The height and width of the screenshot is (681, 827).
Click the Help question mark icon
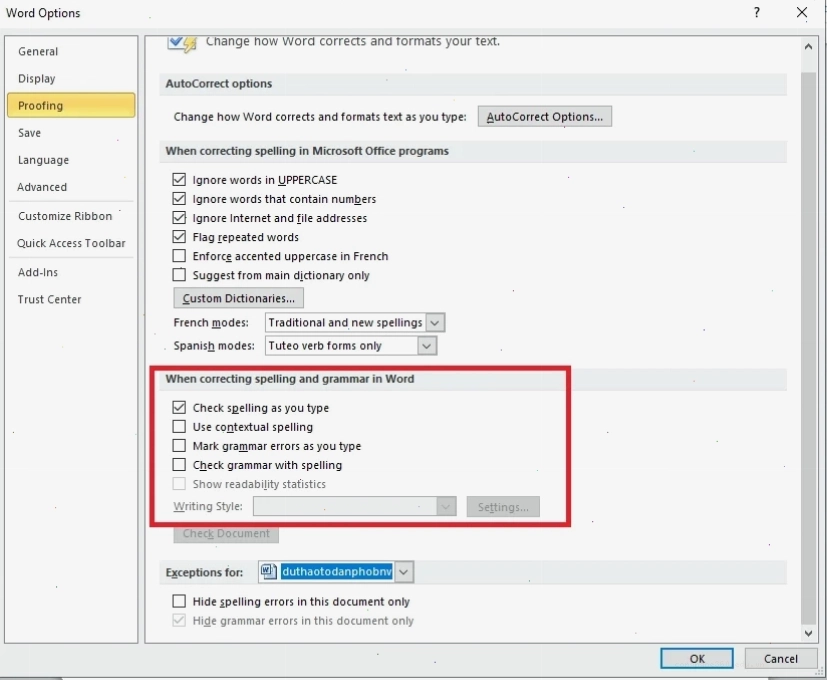(x=757, y=13)
